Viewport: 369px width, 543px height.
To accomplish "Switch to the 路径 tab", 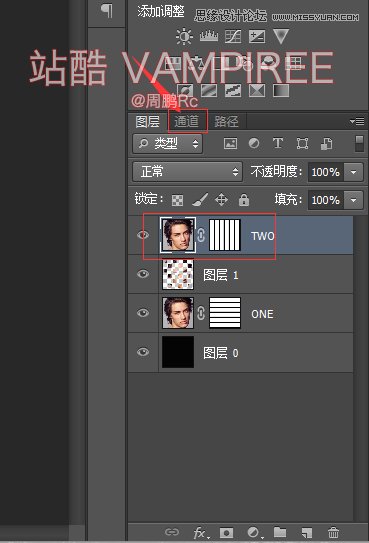I will point(226,122).
